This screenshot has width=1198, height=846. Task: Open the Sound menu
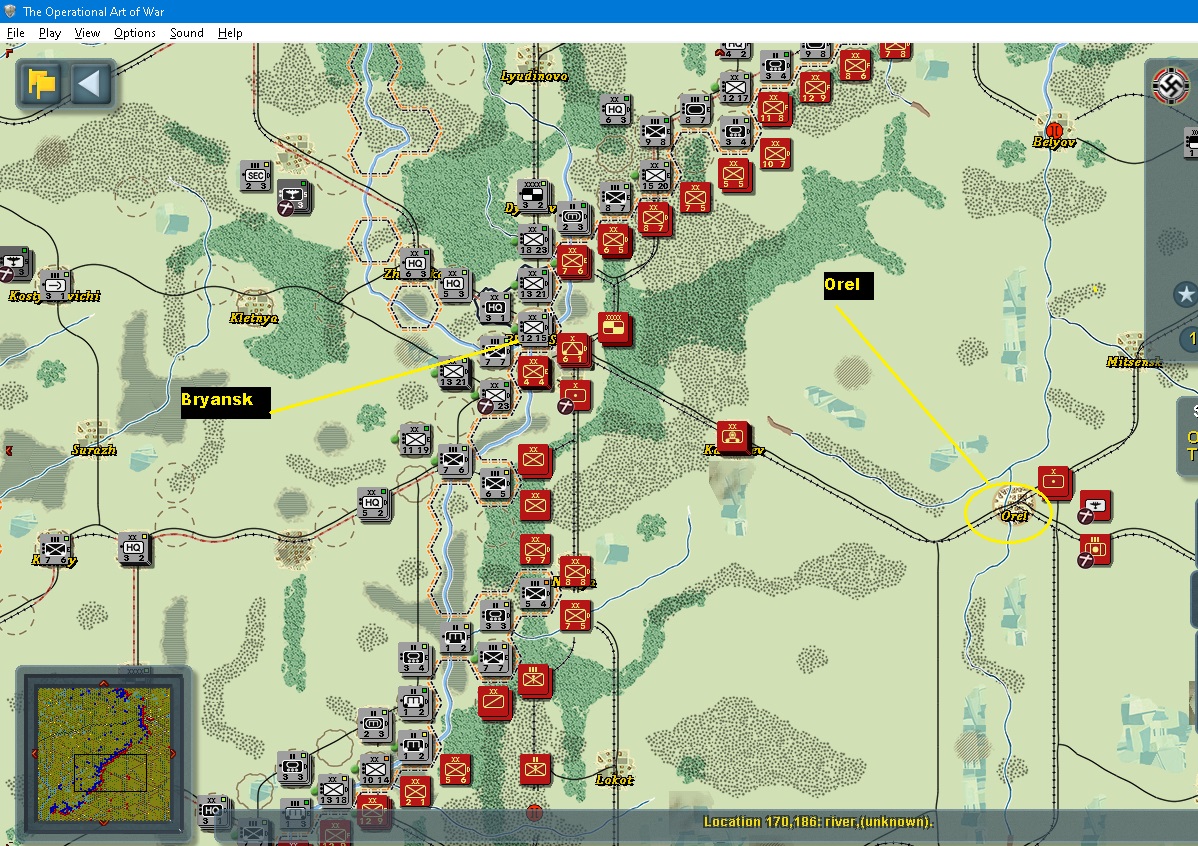[x=186, y=33]
